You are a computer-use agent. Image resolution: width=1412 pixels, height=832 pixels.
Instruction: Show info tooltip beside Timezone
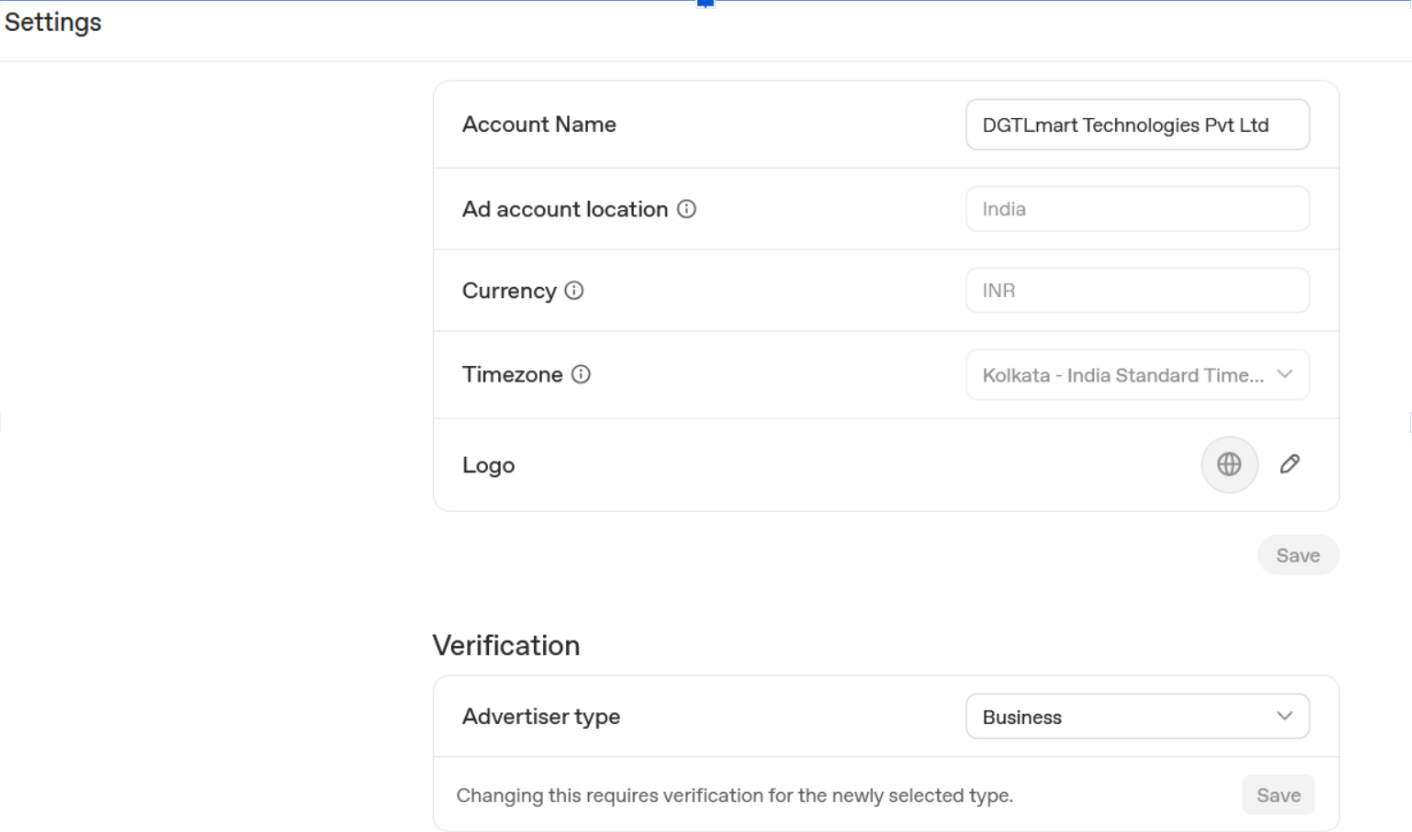click(x=581, y=374)
